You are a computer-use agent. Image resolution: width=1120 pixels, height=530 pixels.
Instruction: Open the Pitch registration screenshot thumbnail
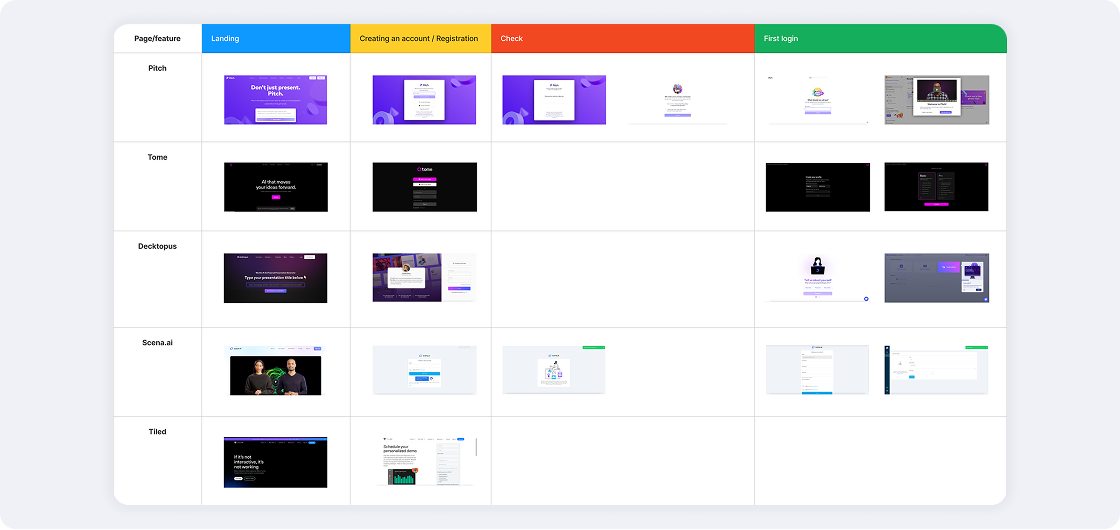(424, 99)
